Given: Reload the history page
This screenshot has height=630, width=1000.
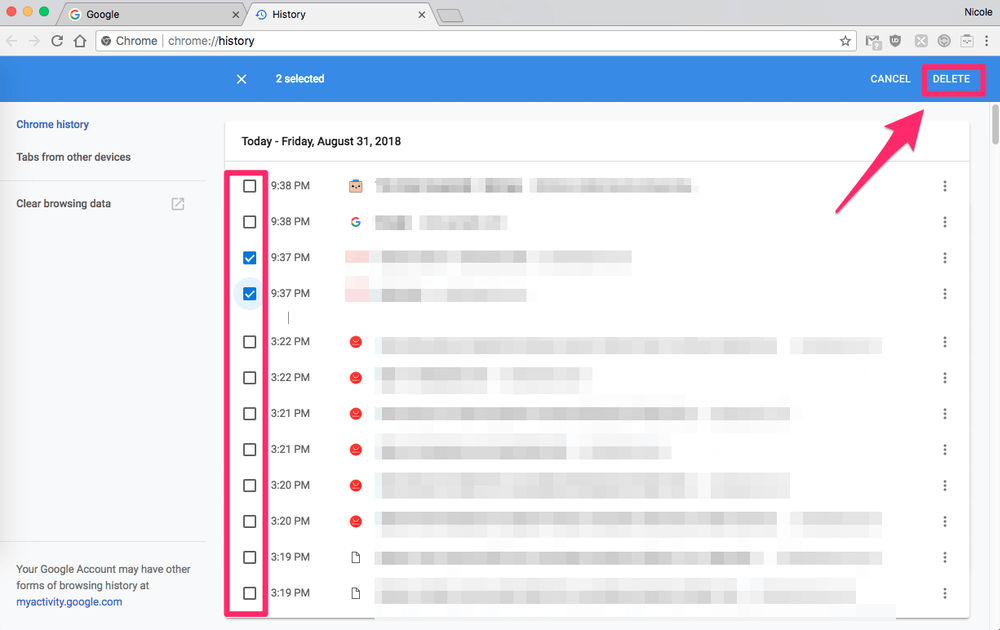Looking at the screenshot, I should pyautogui.click(x=57, y=41).
